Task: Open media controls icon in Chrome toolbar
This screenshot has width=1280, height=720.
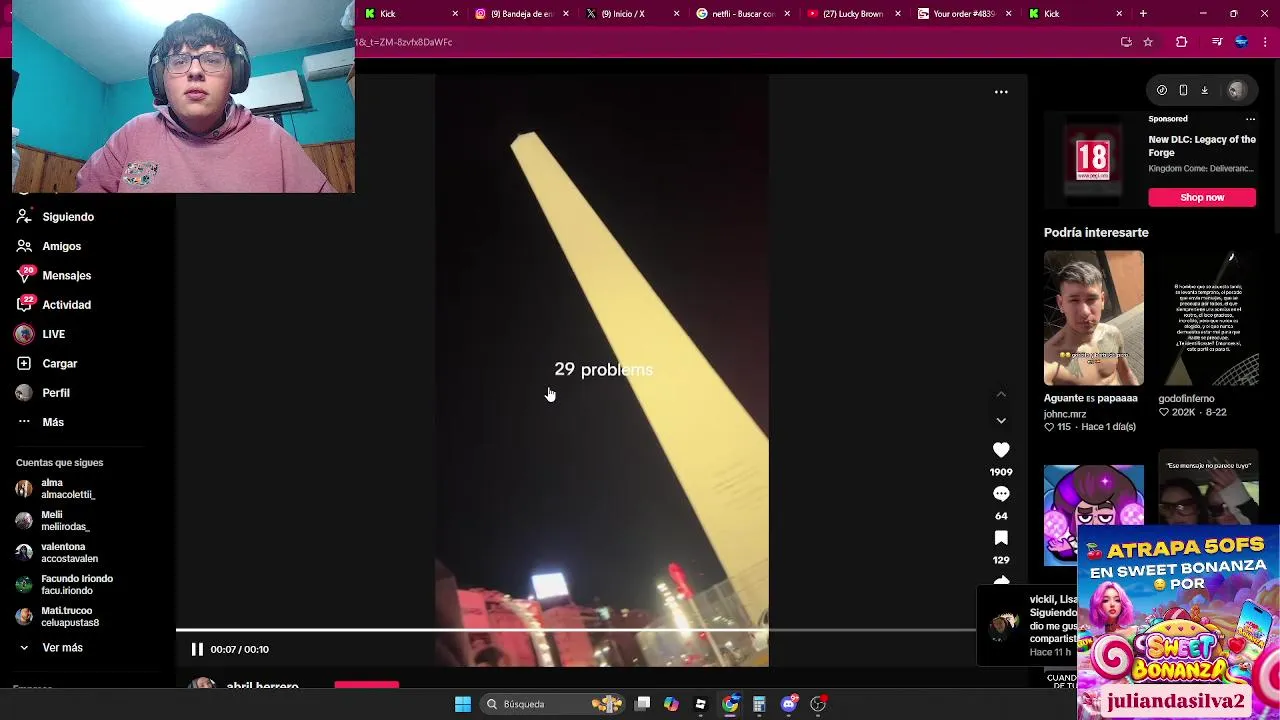Action: pyautogui.click(x=1216, y=42)
